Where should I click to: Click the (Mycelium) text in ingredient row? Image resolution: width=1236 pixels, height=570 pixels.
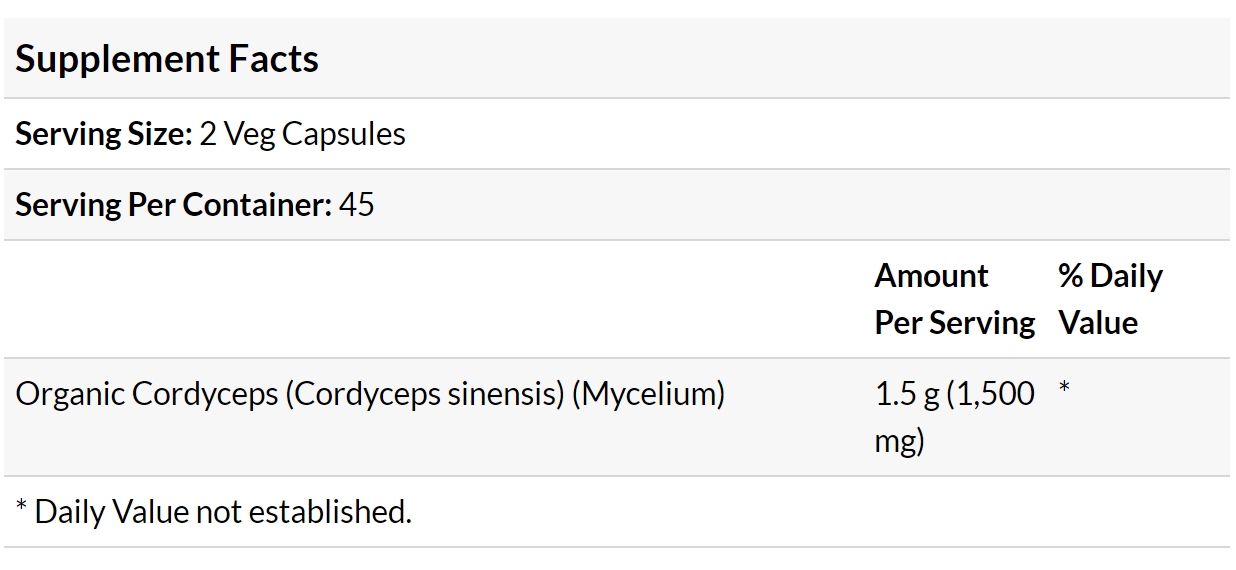pyautogui.click(x=648, y=394)
